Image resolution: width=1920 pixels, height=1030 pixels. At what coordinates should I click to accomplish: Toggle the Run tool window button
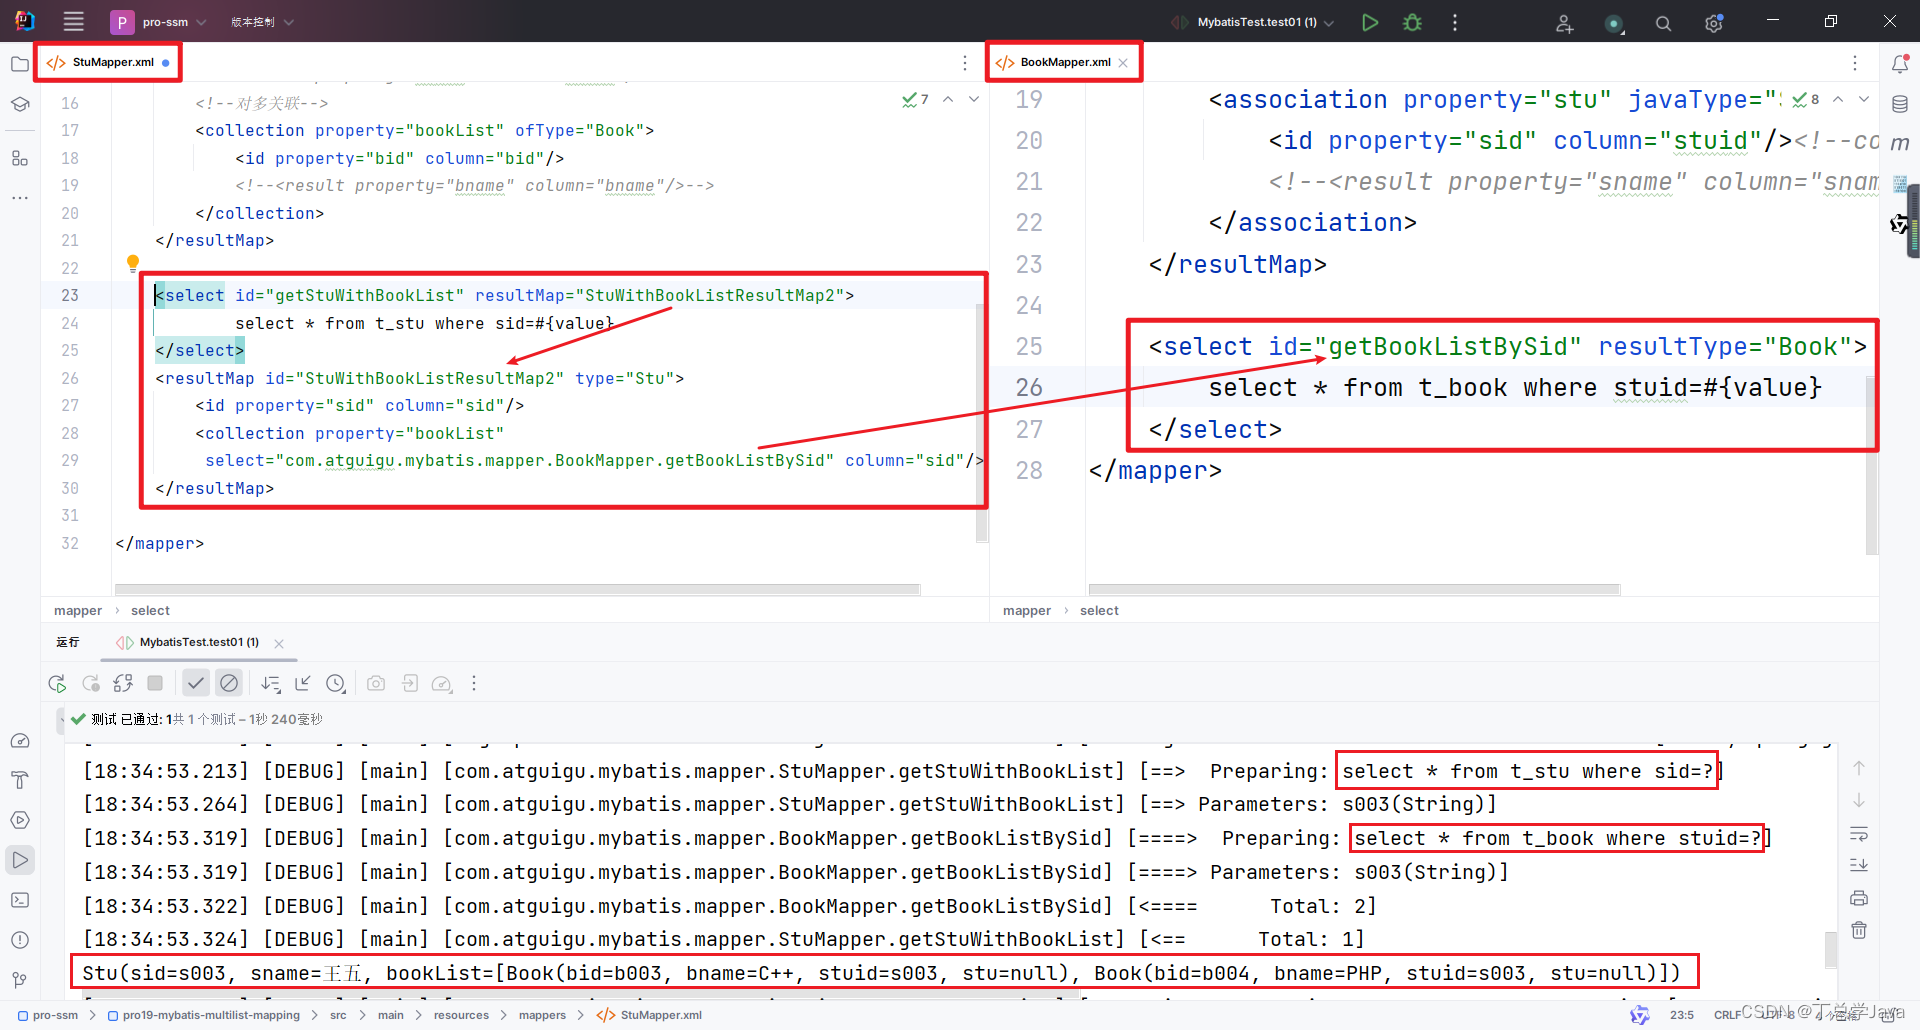tap(20, 860)
